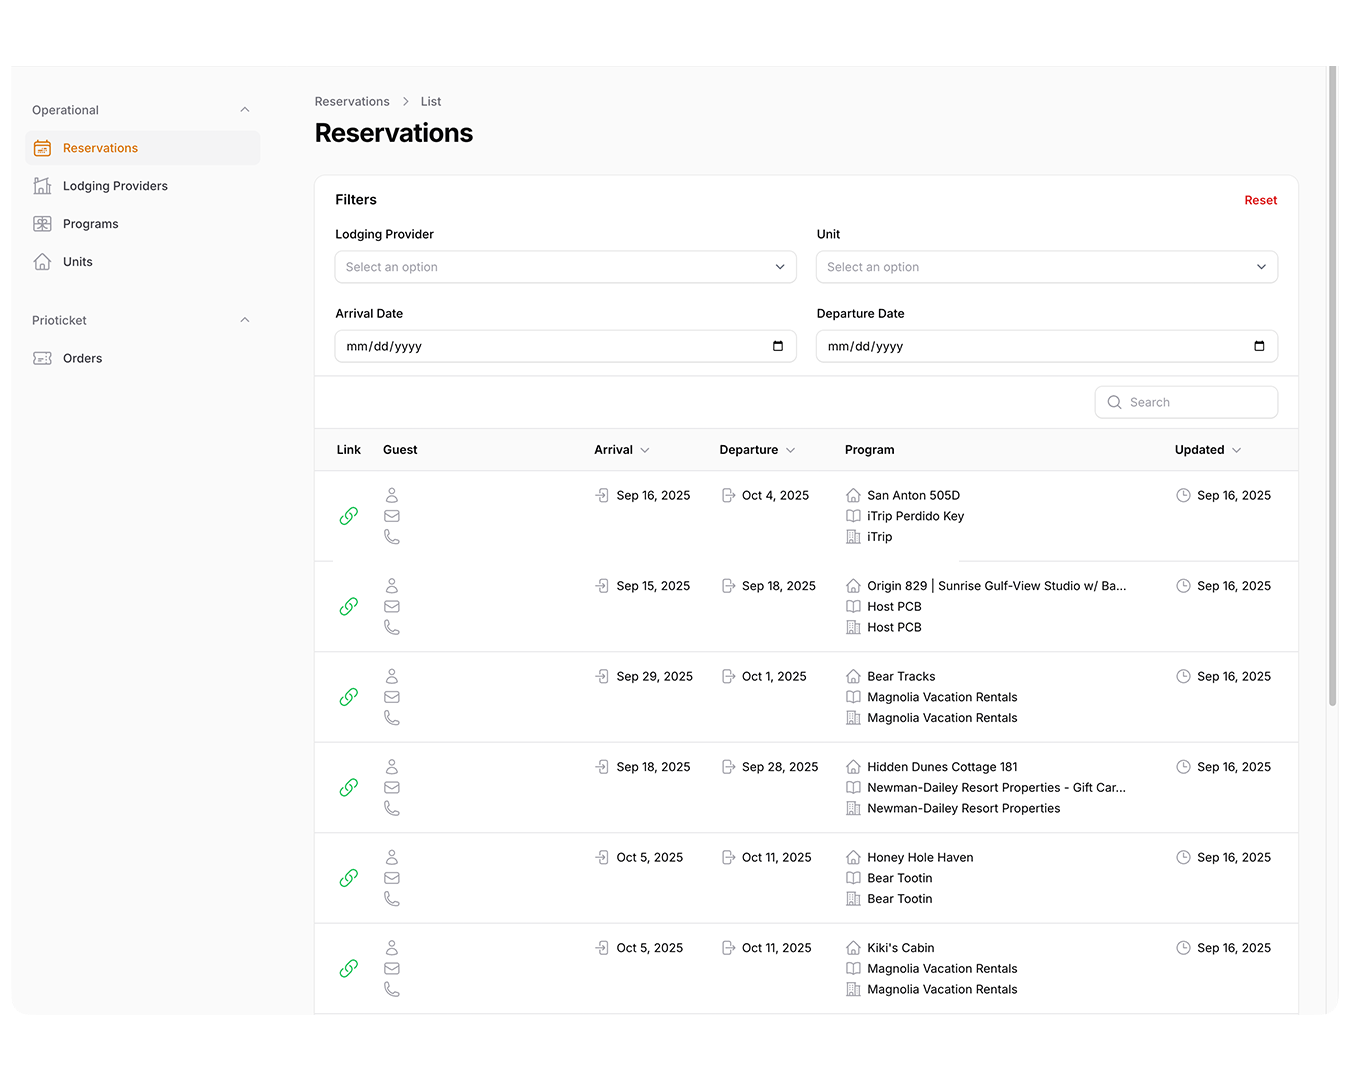1350x1080 pixels.
Task: Open the Lodging Provider dropdown
Action: pos(566,267)
